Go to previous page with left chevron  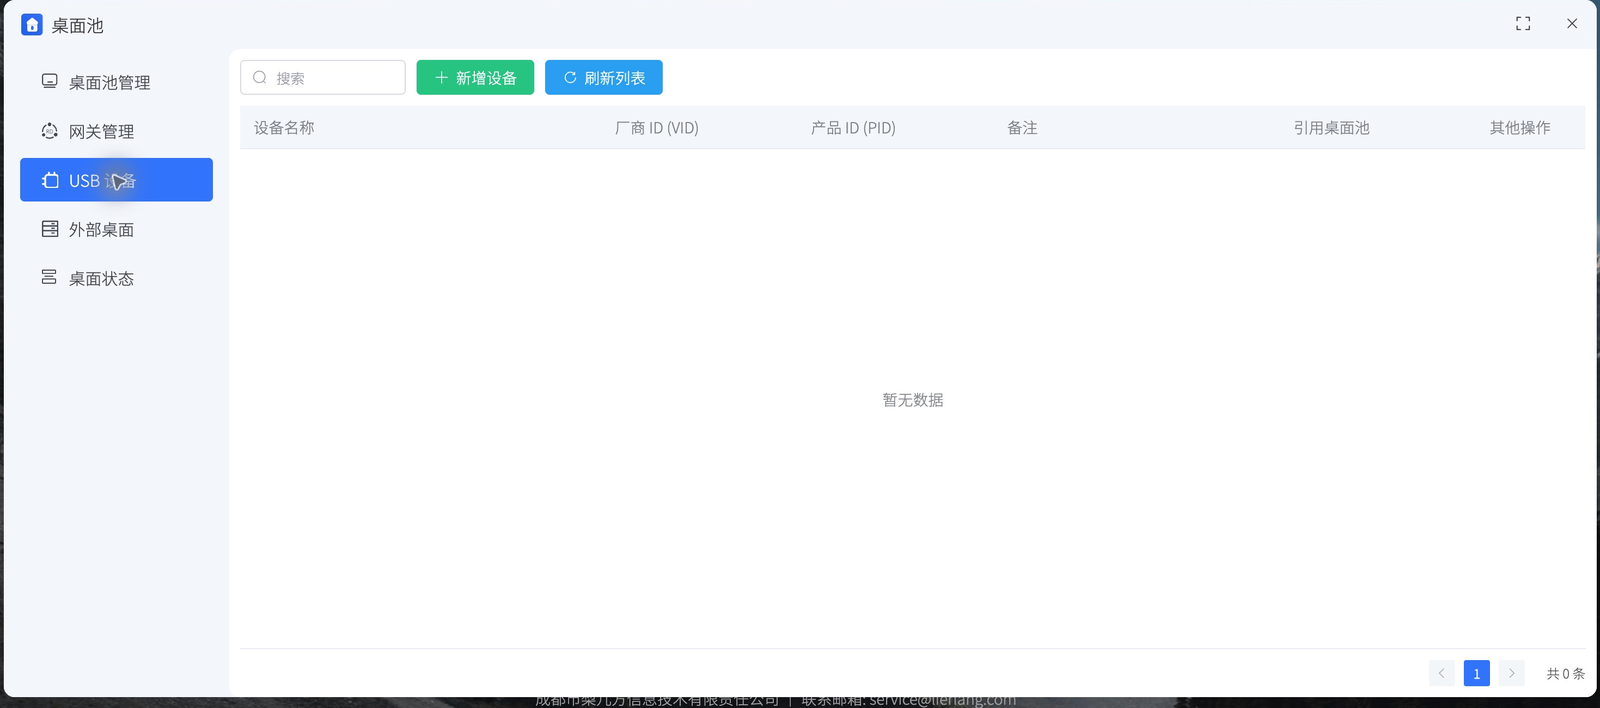(1442, 673)
